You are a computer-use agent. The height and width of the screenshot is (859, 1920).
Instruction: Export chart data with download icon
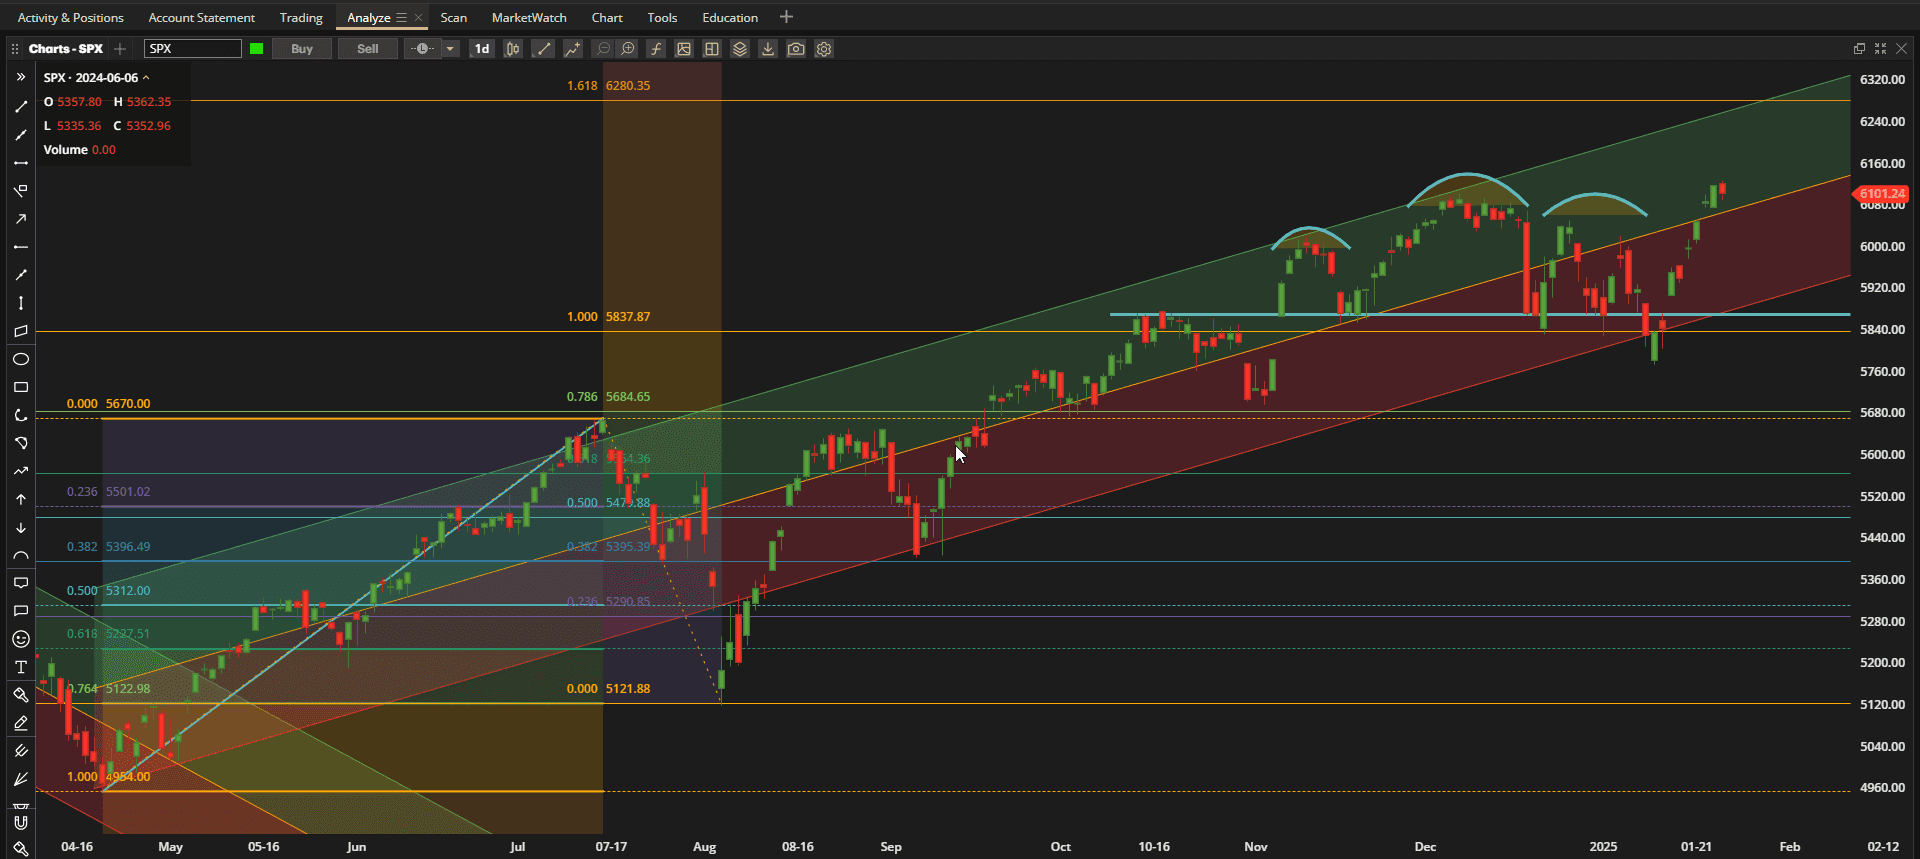tap(768, 48)
